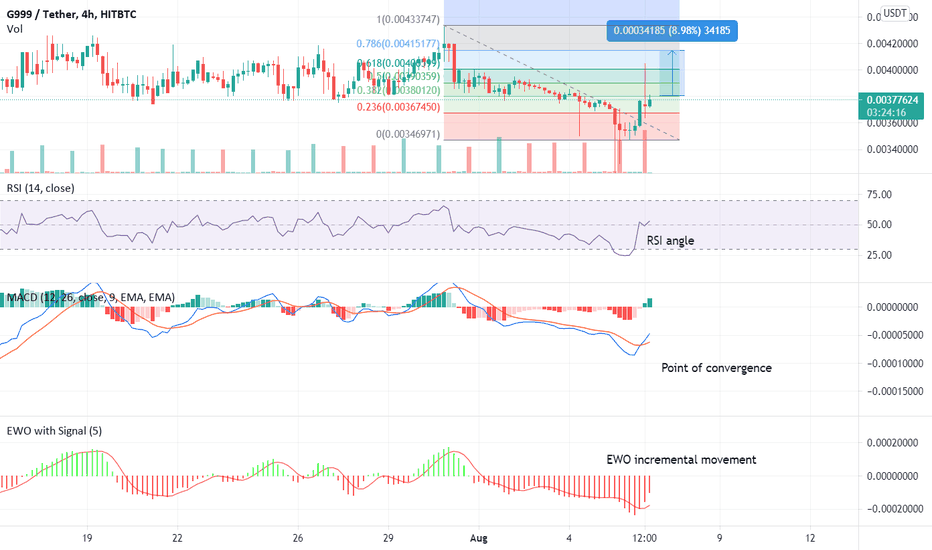Screen dimensions: 932x550
Task: Click the G999 / Tether symbol title
Action: tap(71, 14)
